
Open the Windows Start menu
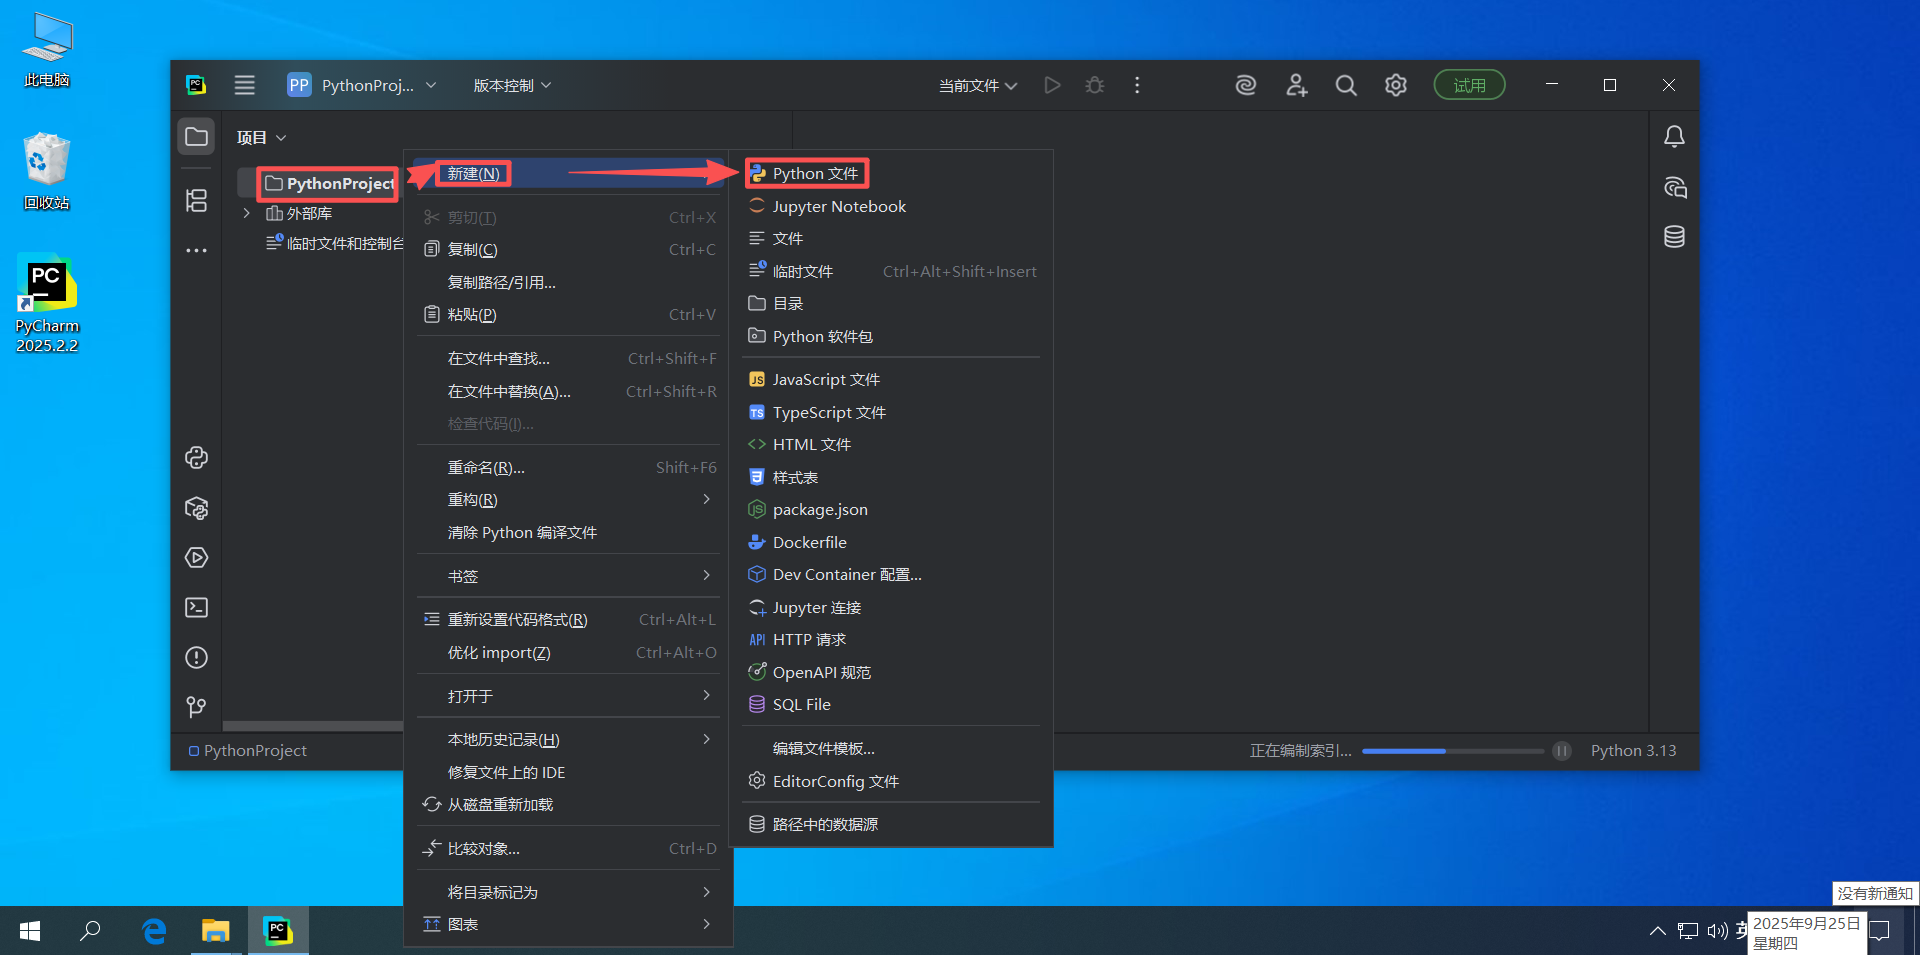[30, 931]
